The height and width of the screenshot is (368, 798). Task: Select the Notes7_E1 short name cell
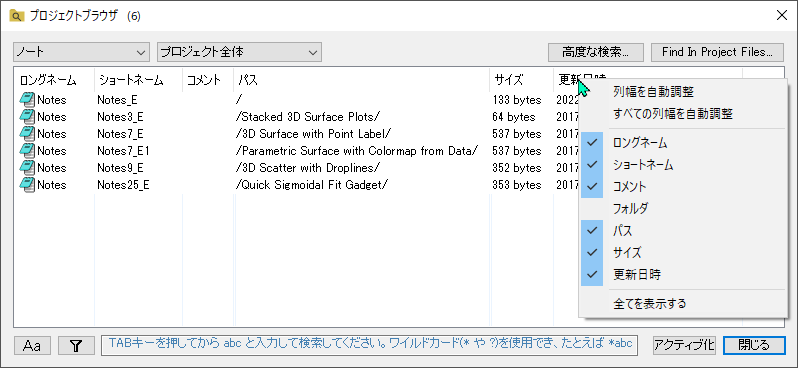(x=123, y=151)
